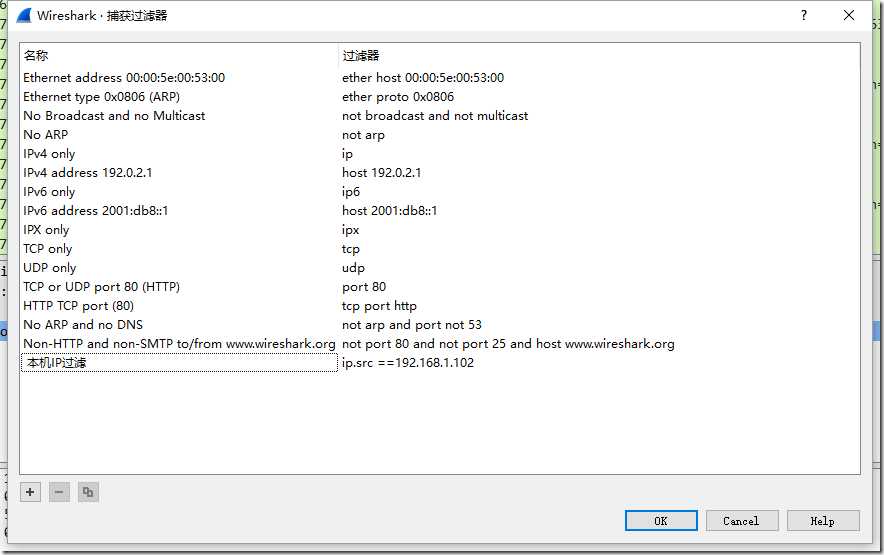Add a new capture filter with plus button
Screen dimensions: 884x555
(x=30, y=492)
